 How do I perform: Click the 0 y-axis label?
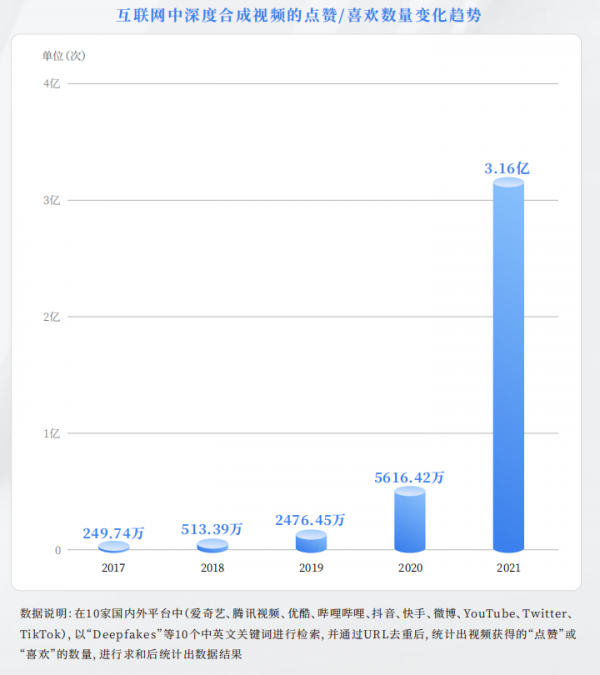pyautogui.click(x=58, y=550)
